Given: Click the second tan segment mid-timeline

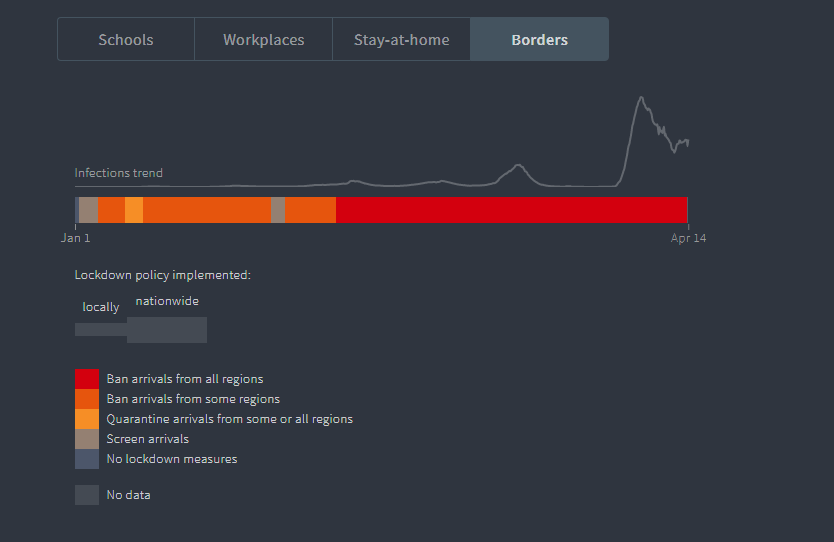Looking at the screenshot, I should [278, 210].
